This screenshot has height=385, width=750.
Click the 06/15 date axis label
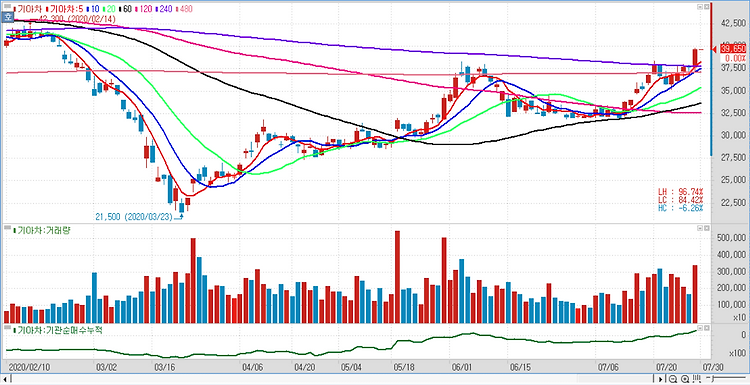pyautogui.click(x=520, y=367)
